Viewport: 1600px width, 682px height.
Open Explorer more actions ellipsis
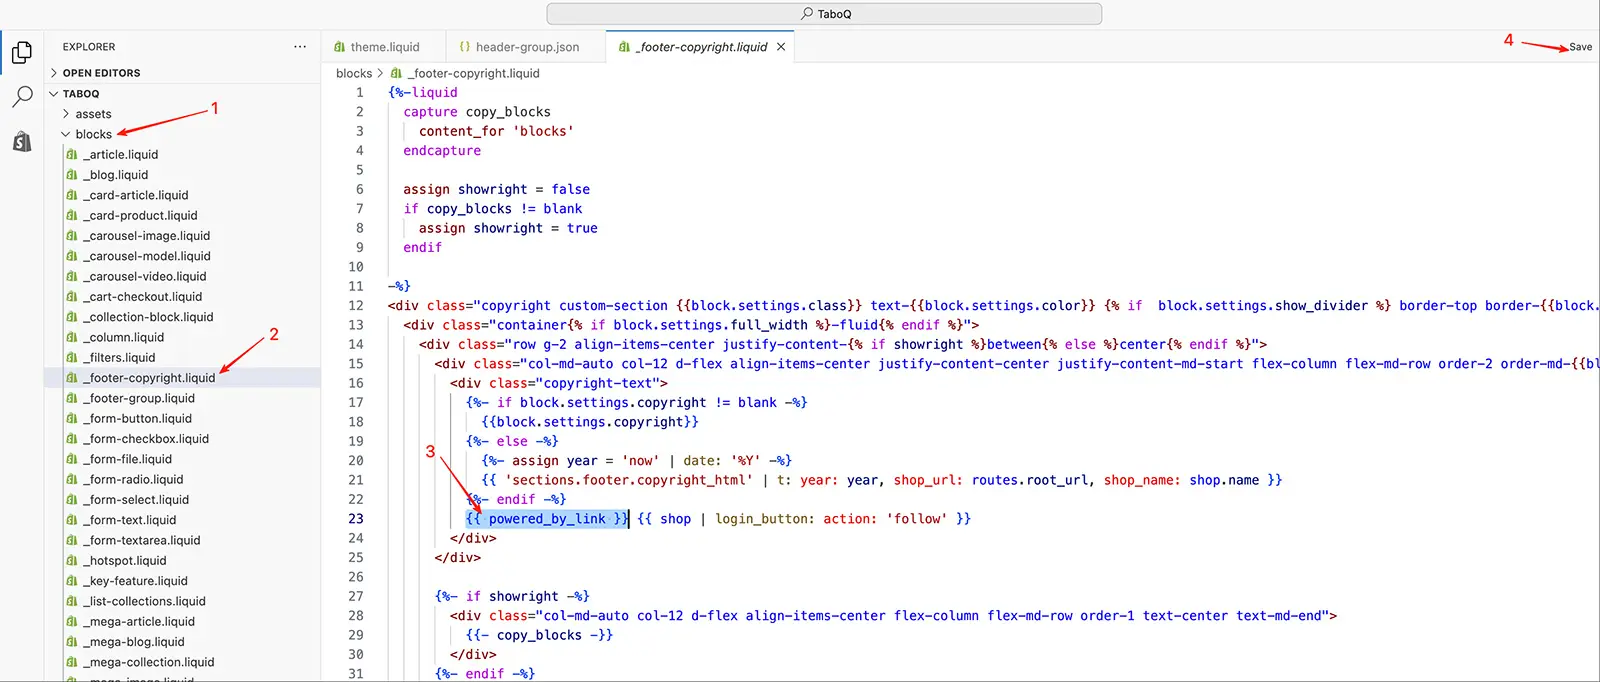300,47
